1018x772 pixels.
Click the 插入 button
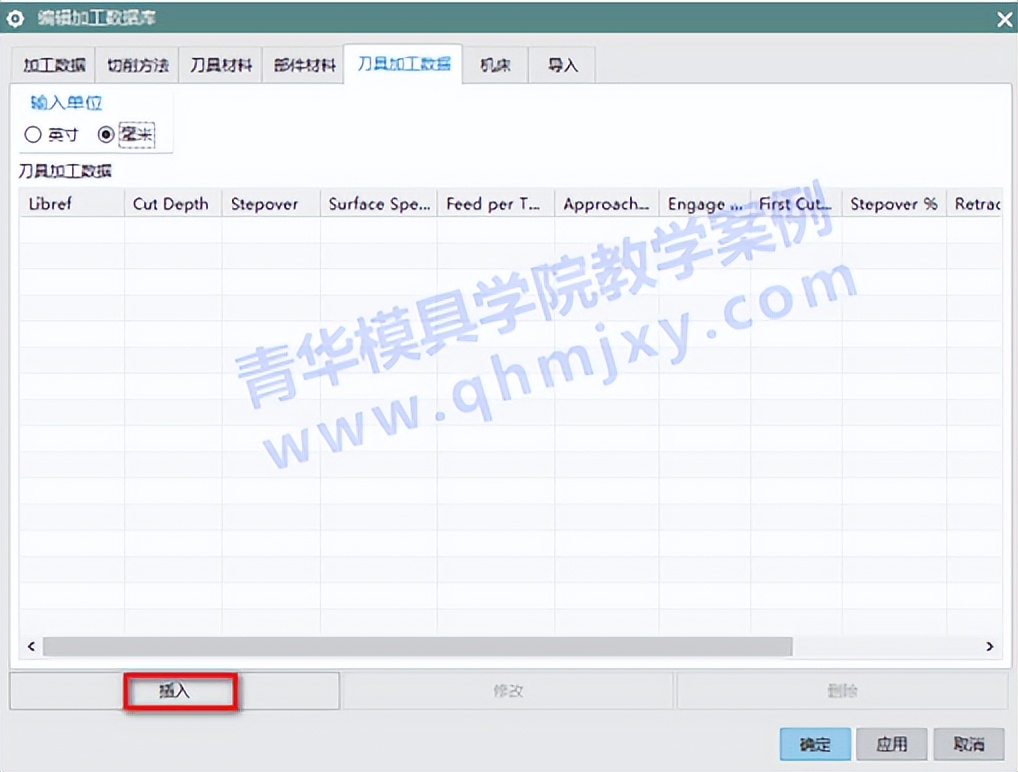[x=174, y=691]
